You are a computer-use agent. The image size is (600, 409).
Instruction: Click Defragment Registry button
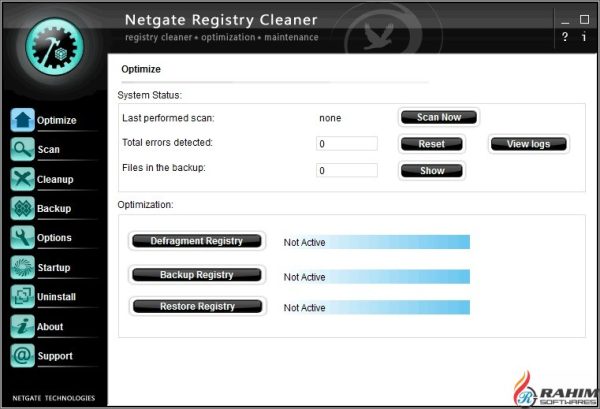click(197, 241)
